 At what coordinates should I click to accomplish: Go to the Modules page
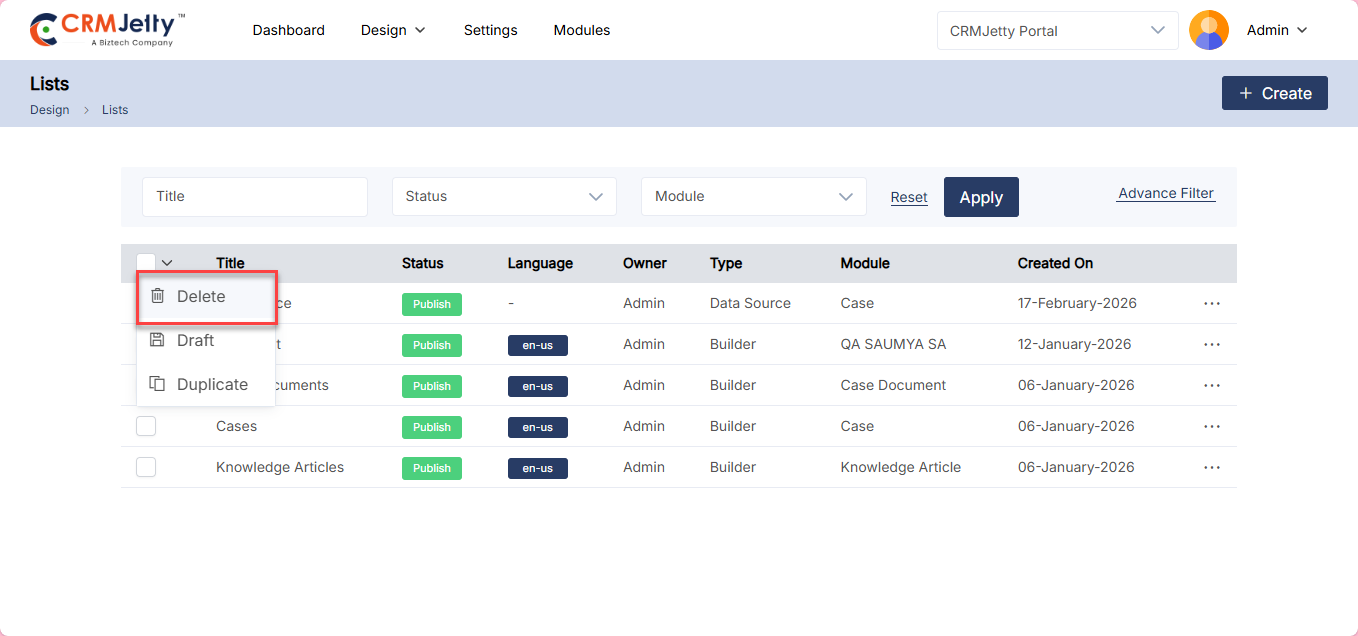click(x=581, y=30)
